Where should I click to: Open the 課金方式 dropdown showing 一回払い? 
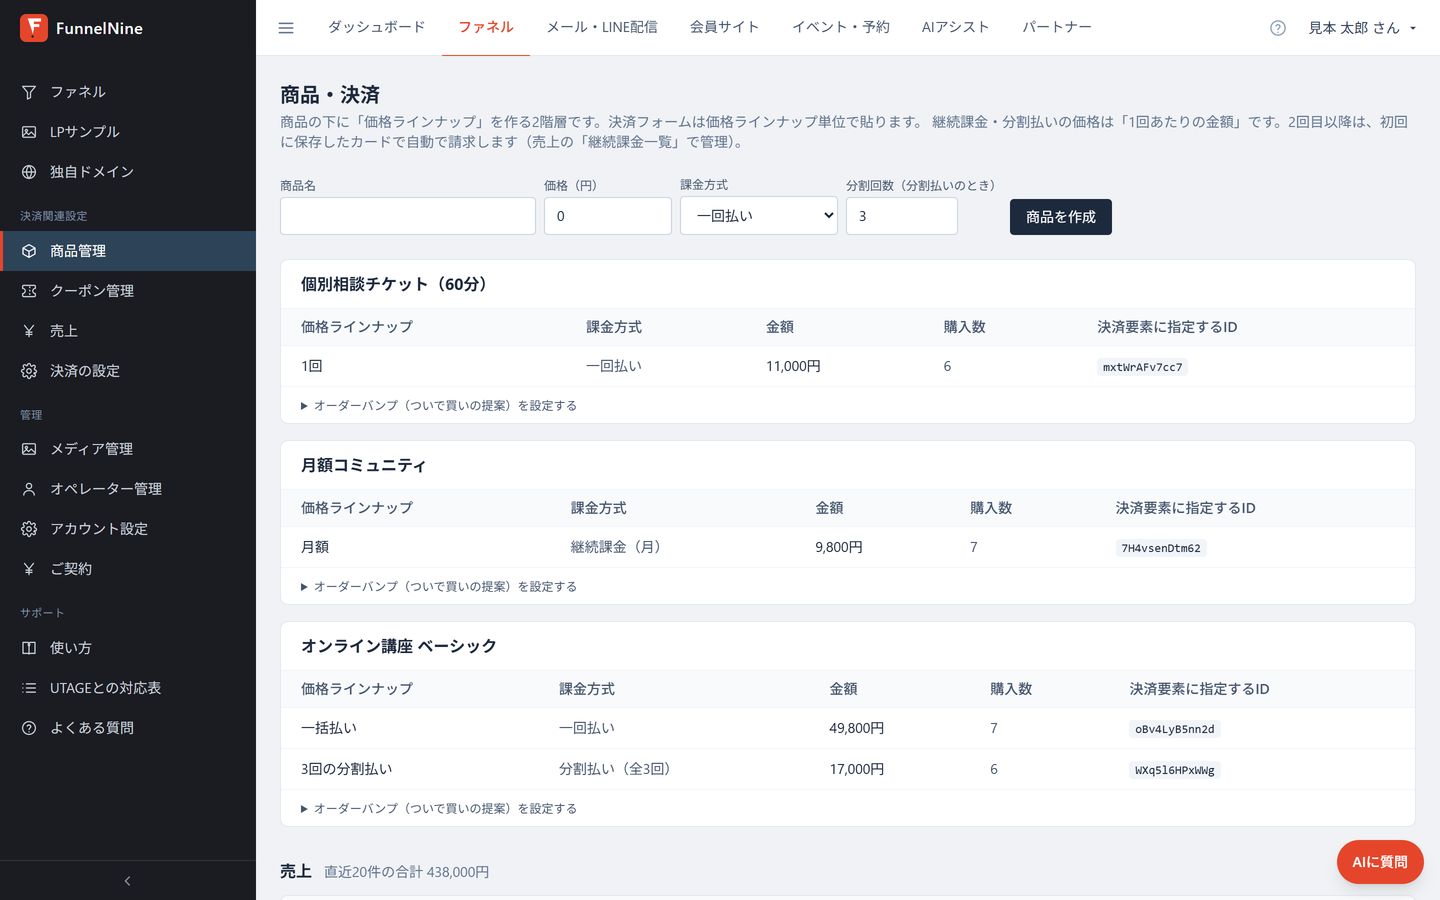(x=759, y=216)
